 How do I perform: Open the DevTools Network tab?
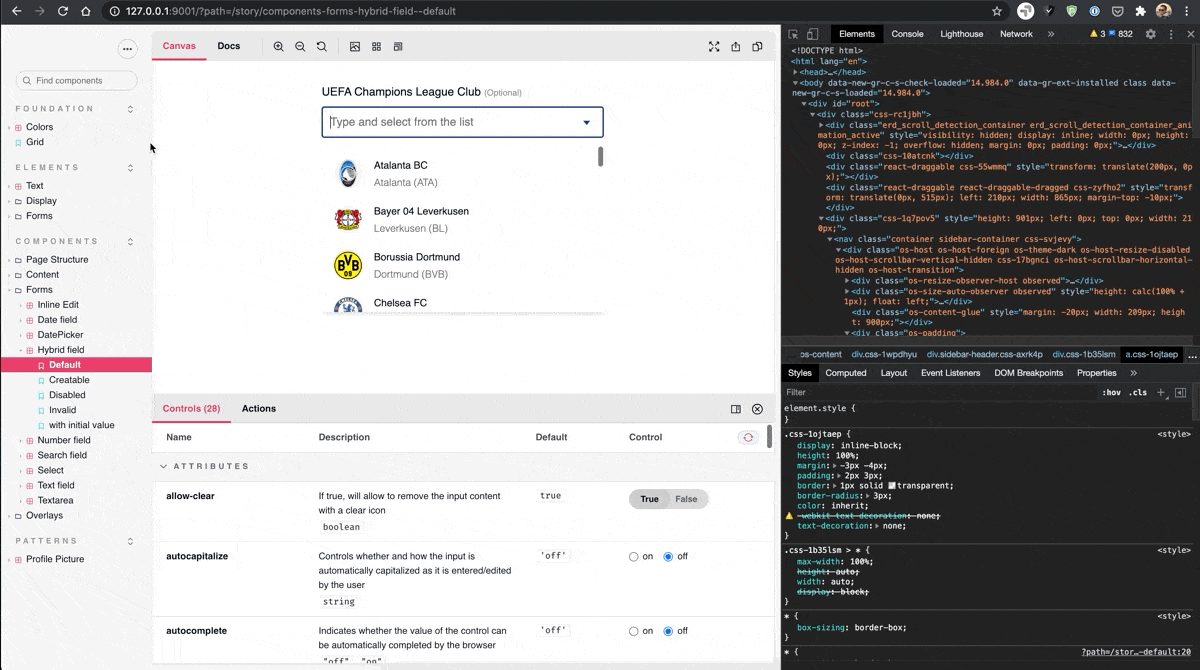pyautogui.click(x=1016, y=34)
